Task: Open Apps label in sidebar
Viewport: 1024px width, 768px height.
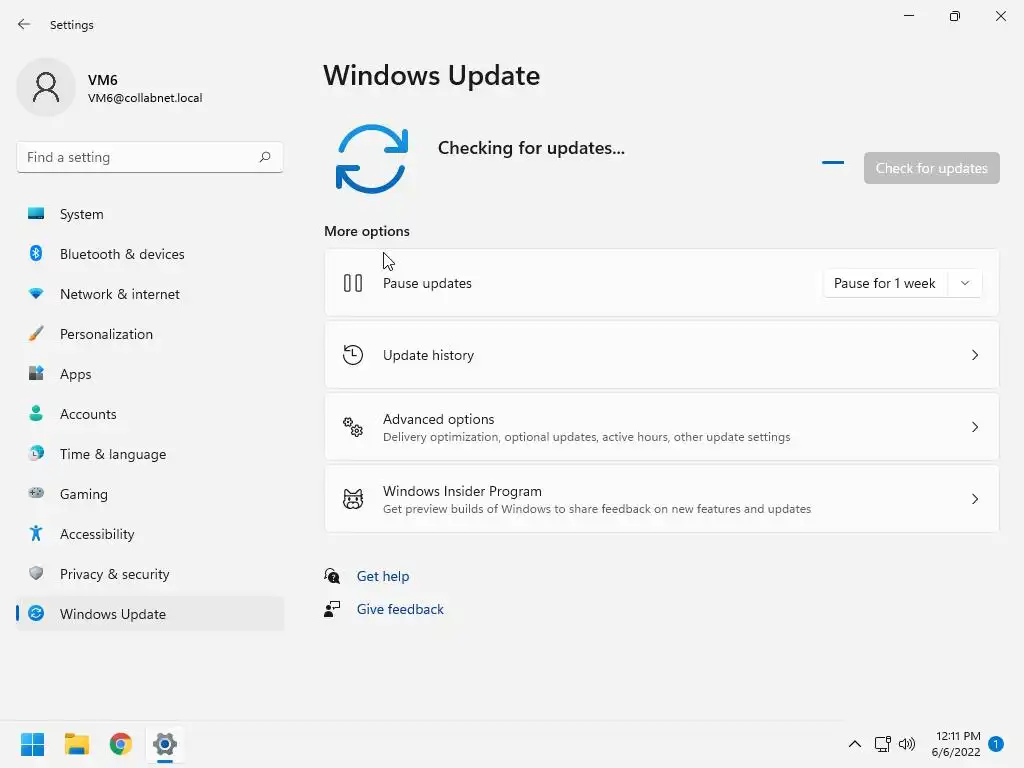Action: click(75, 374)
